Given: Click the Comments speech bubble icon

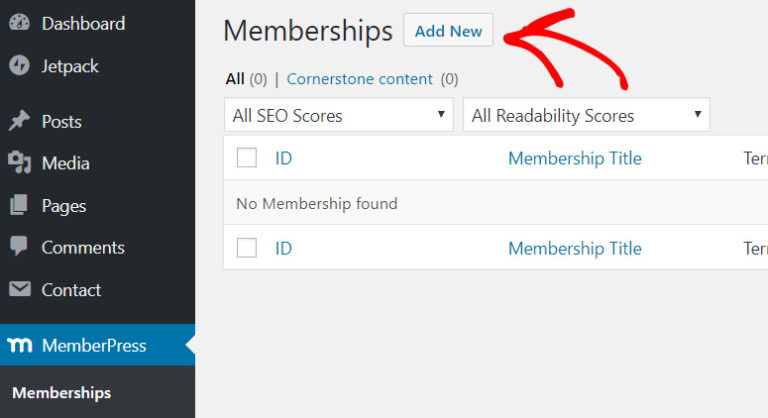Looking at the screenshot, I should tap(19, 247).
